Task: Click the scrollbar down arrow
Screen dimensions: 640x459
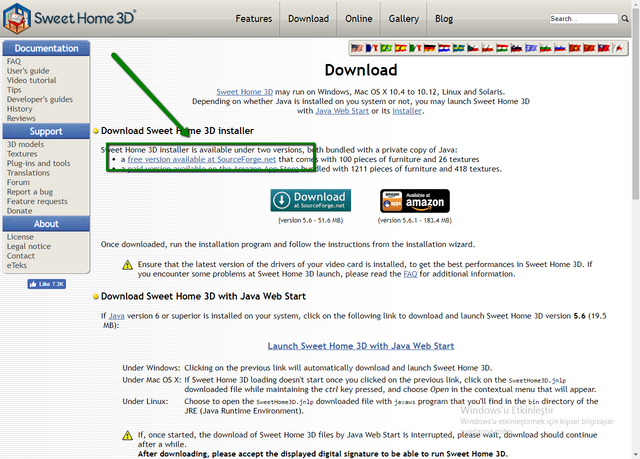Action: pos(636,455)
